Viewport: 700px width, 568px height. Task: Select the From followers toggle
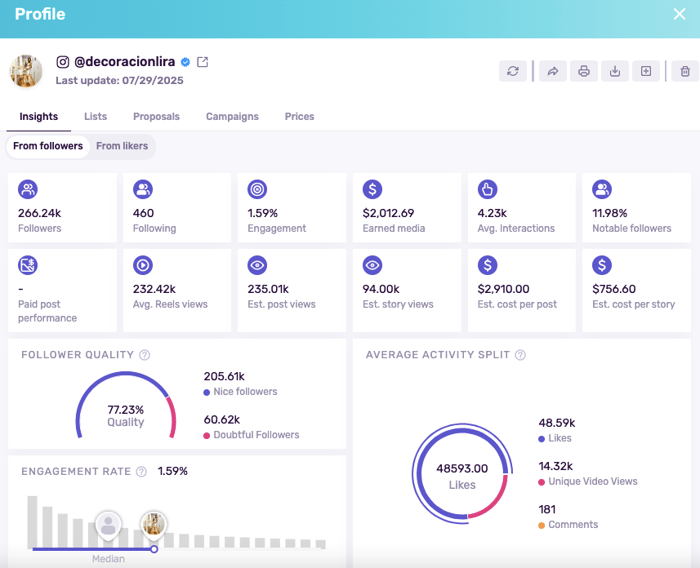pyautogui.click(x=48, y=146)
